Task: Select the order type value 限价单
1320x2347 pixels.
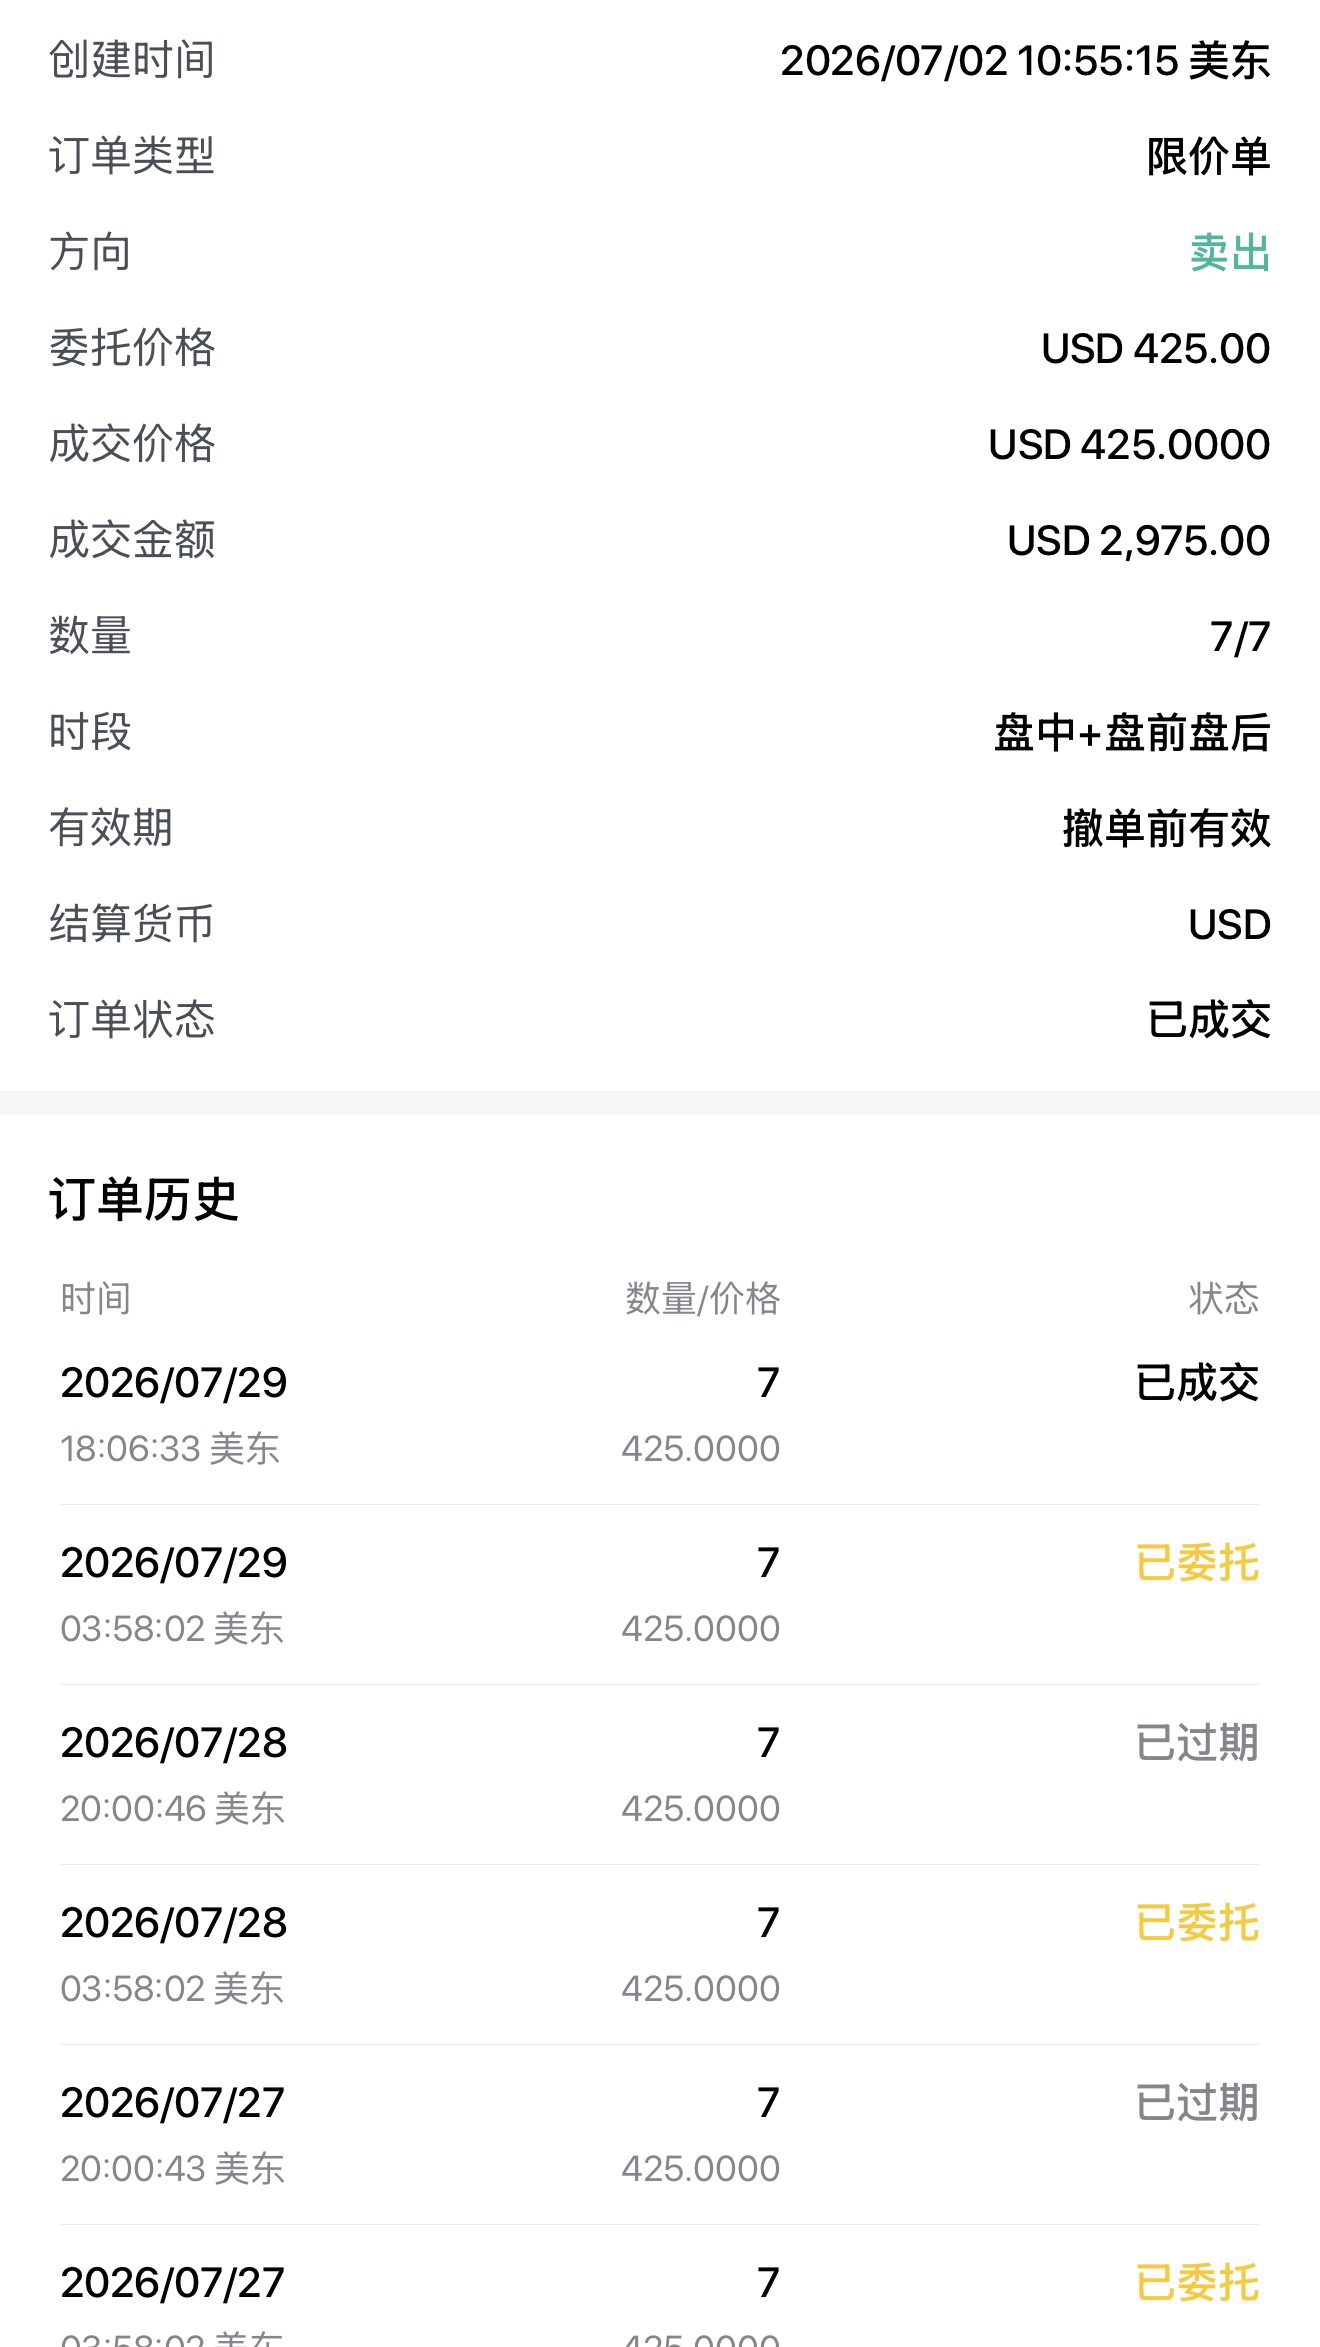Action: click(x=1208, y=156)
